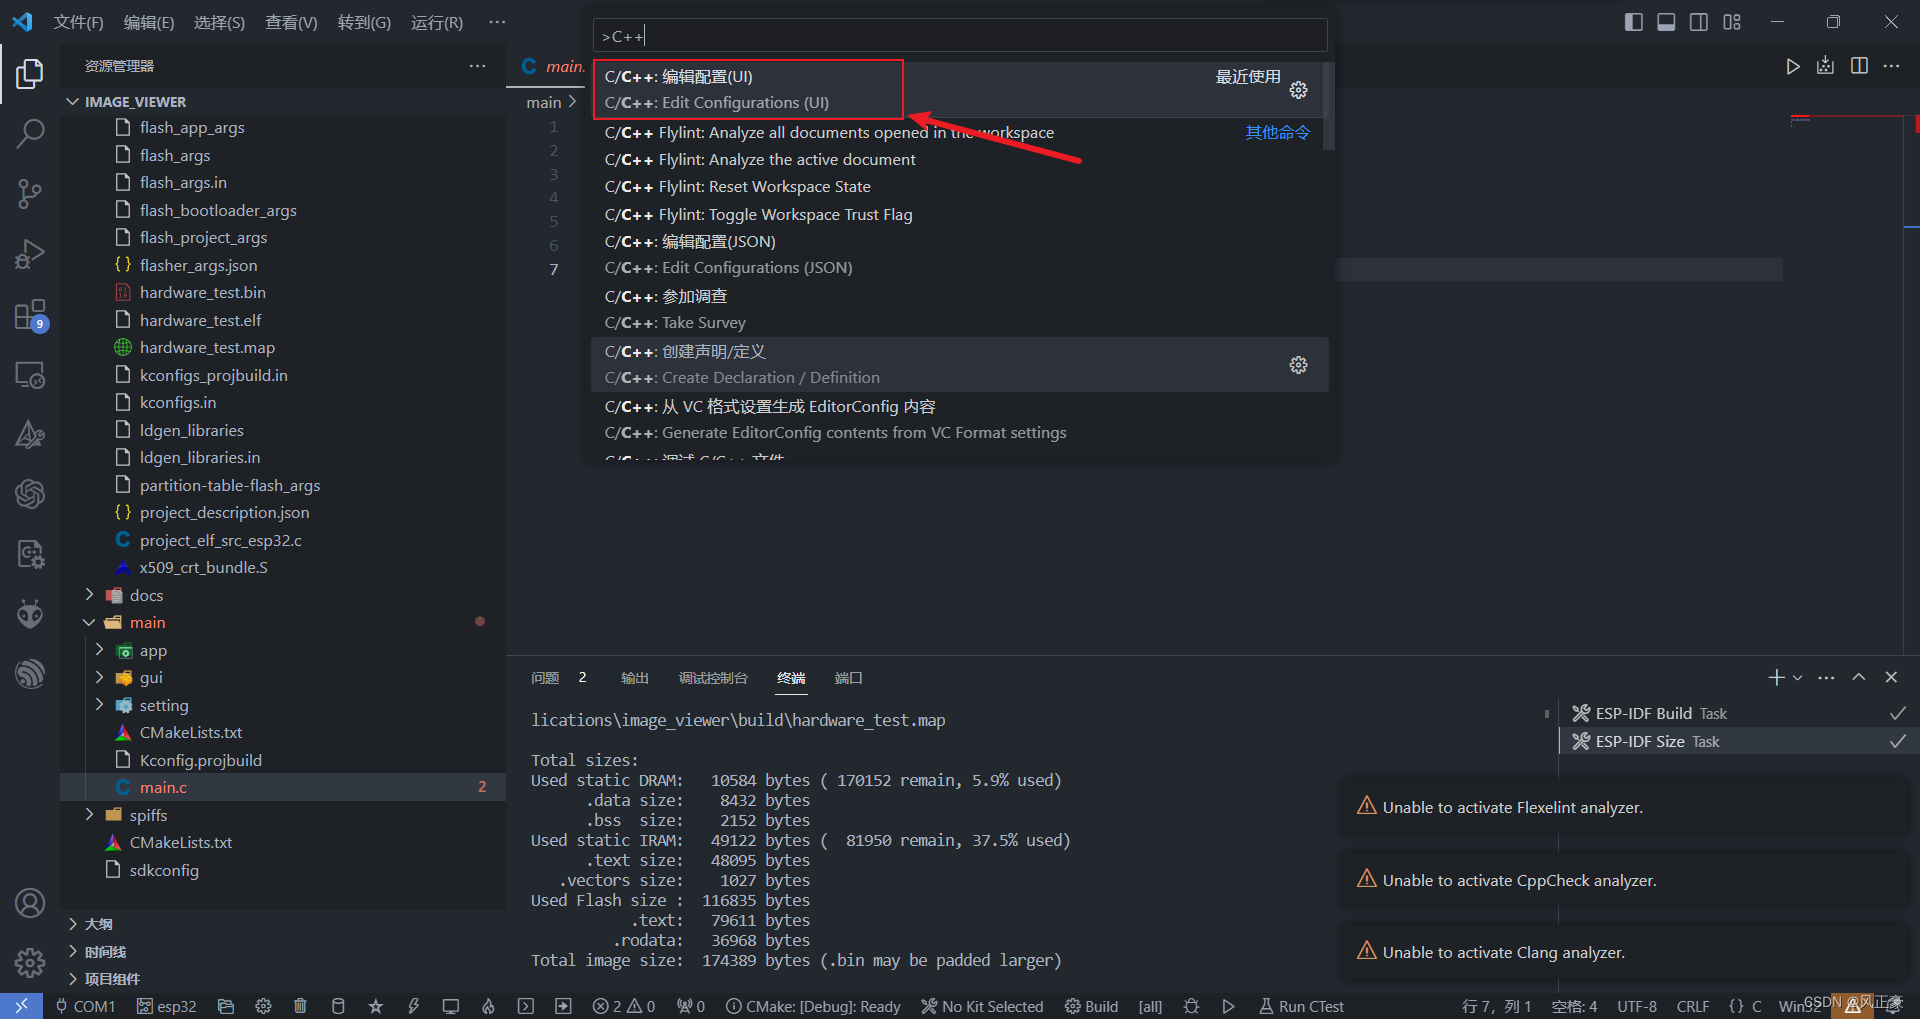The height and width of the screenshot is (1019, 1920).
Task: Select C/C++: 编辑配置(UI) command
Action: click(958, 90)
